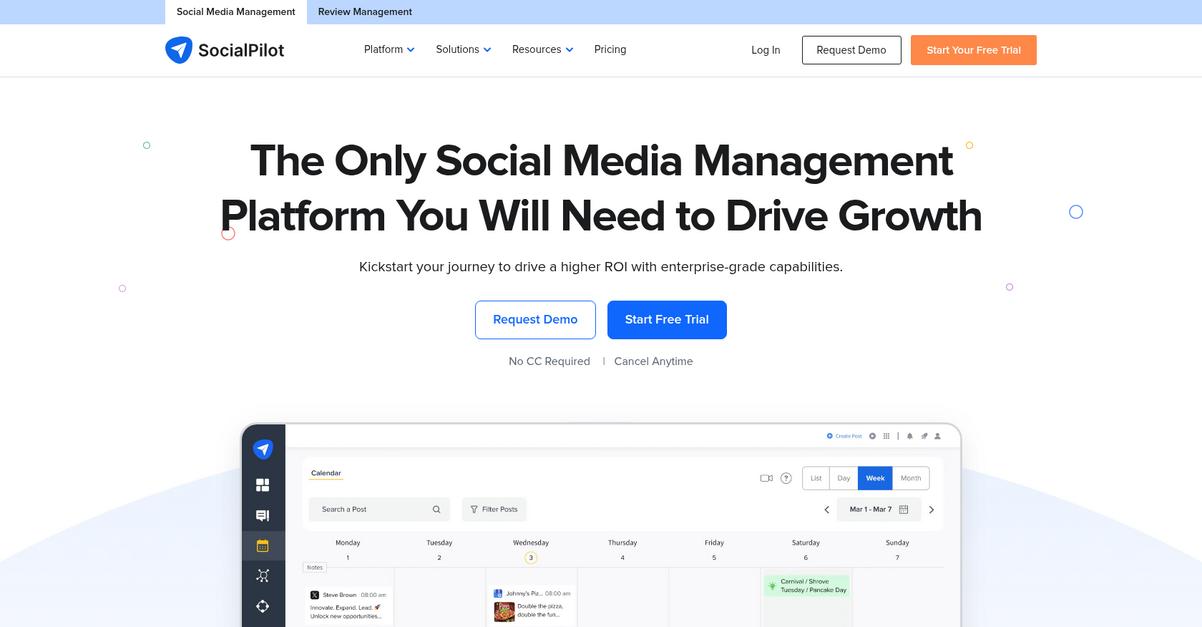Open the dashboard grid icon in mockup sidebar

click(x=263, y=485)
